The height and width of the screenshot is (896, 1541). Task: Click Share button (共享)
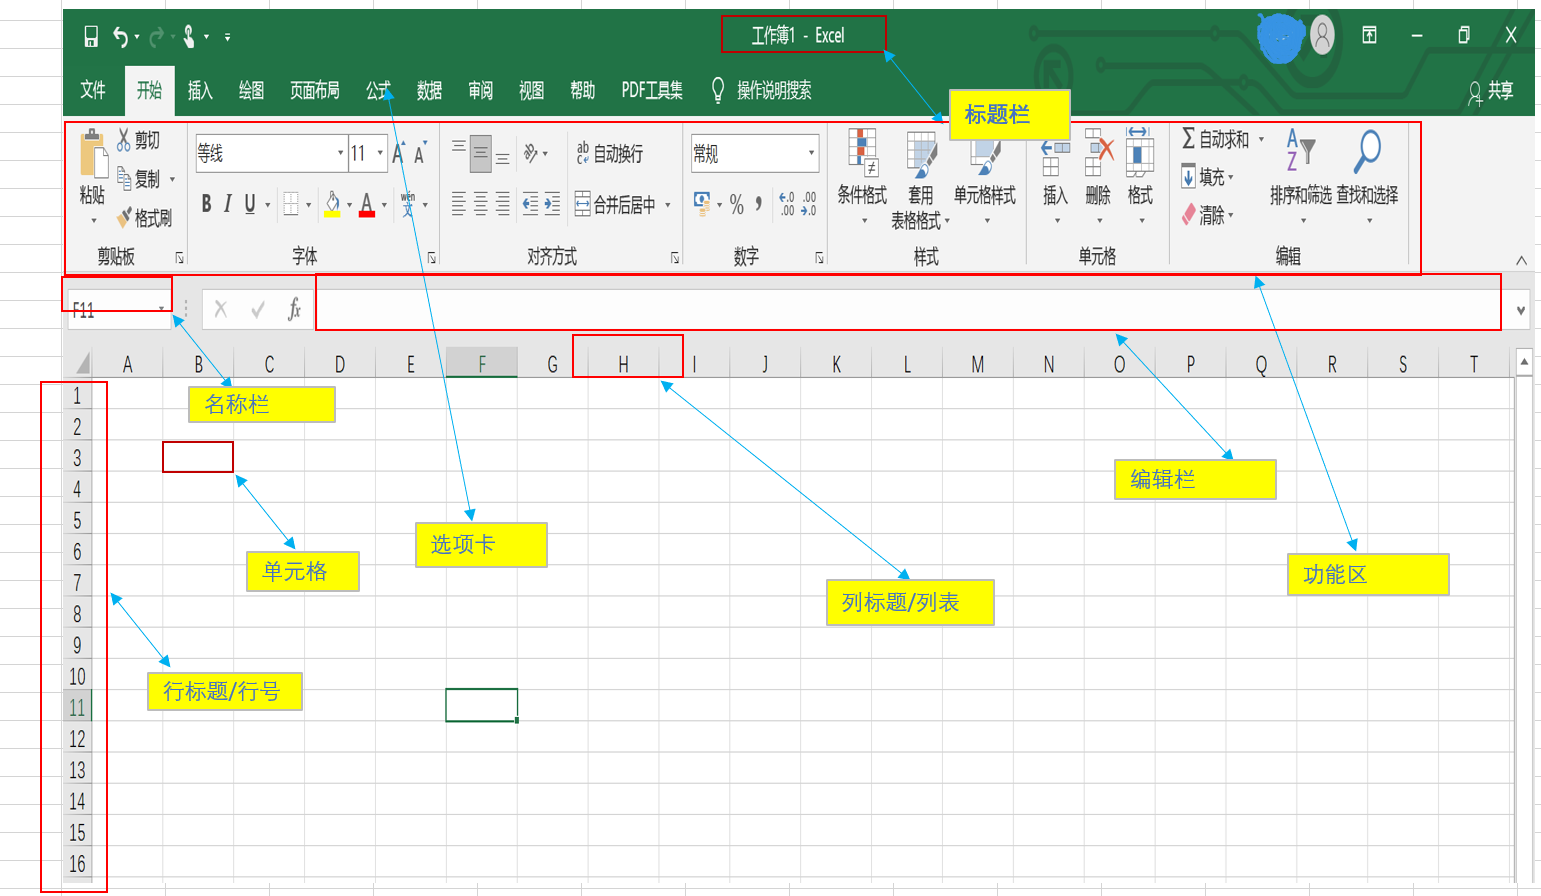pos(1490,91)
